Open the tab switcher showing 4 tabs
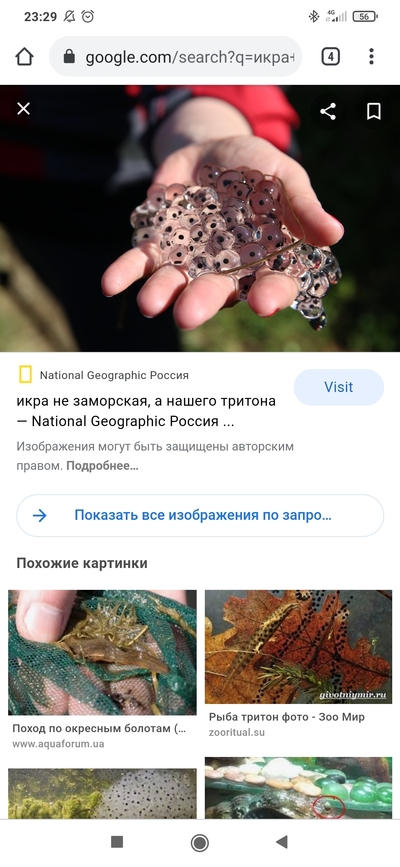Viewport: 400px width, 867px height. 330,56
